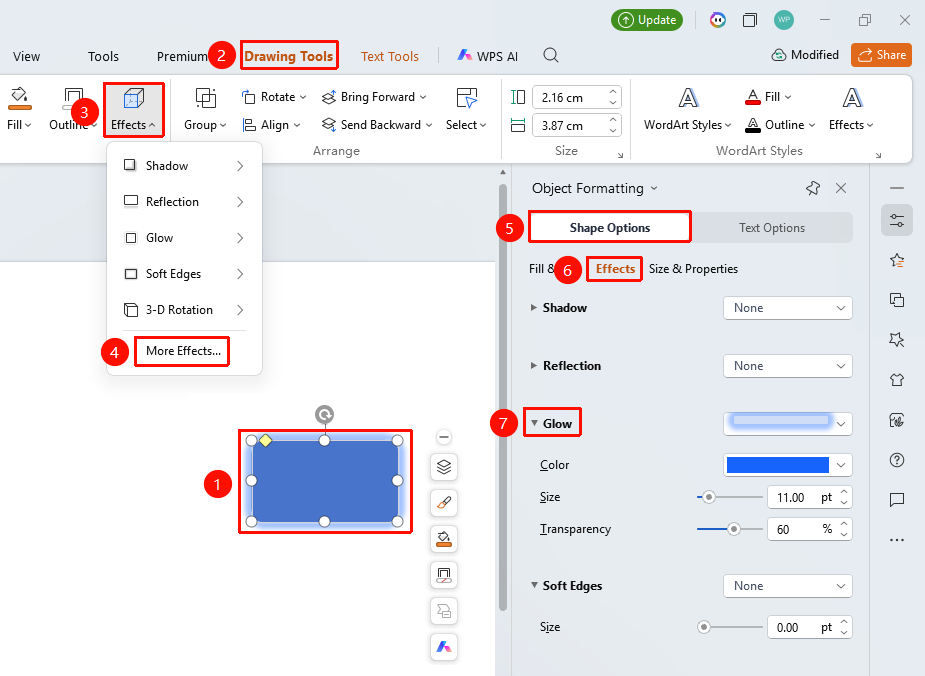Image resolution: width=925 pixels, height=676 pixels.
Task: Click the search magnifier icon in the tab bar
Action: 550,55
